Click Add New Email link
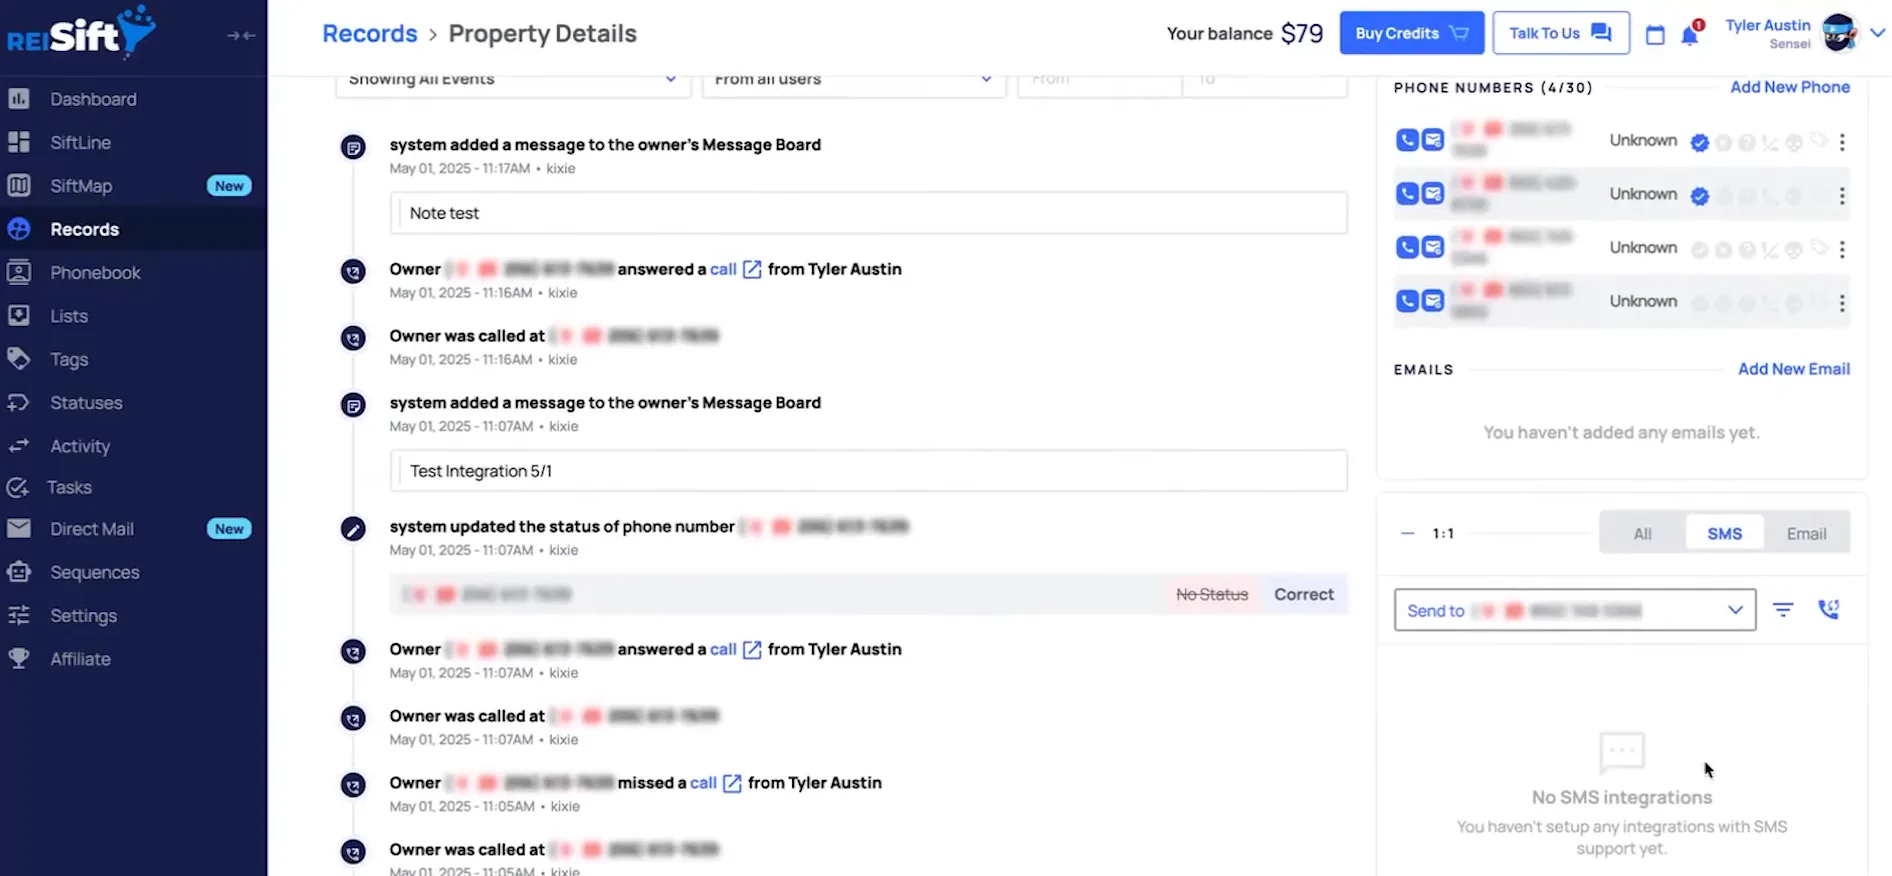 coord(1794,369)
